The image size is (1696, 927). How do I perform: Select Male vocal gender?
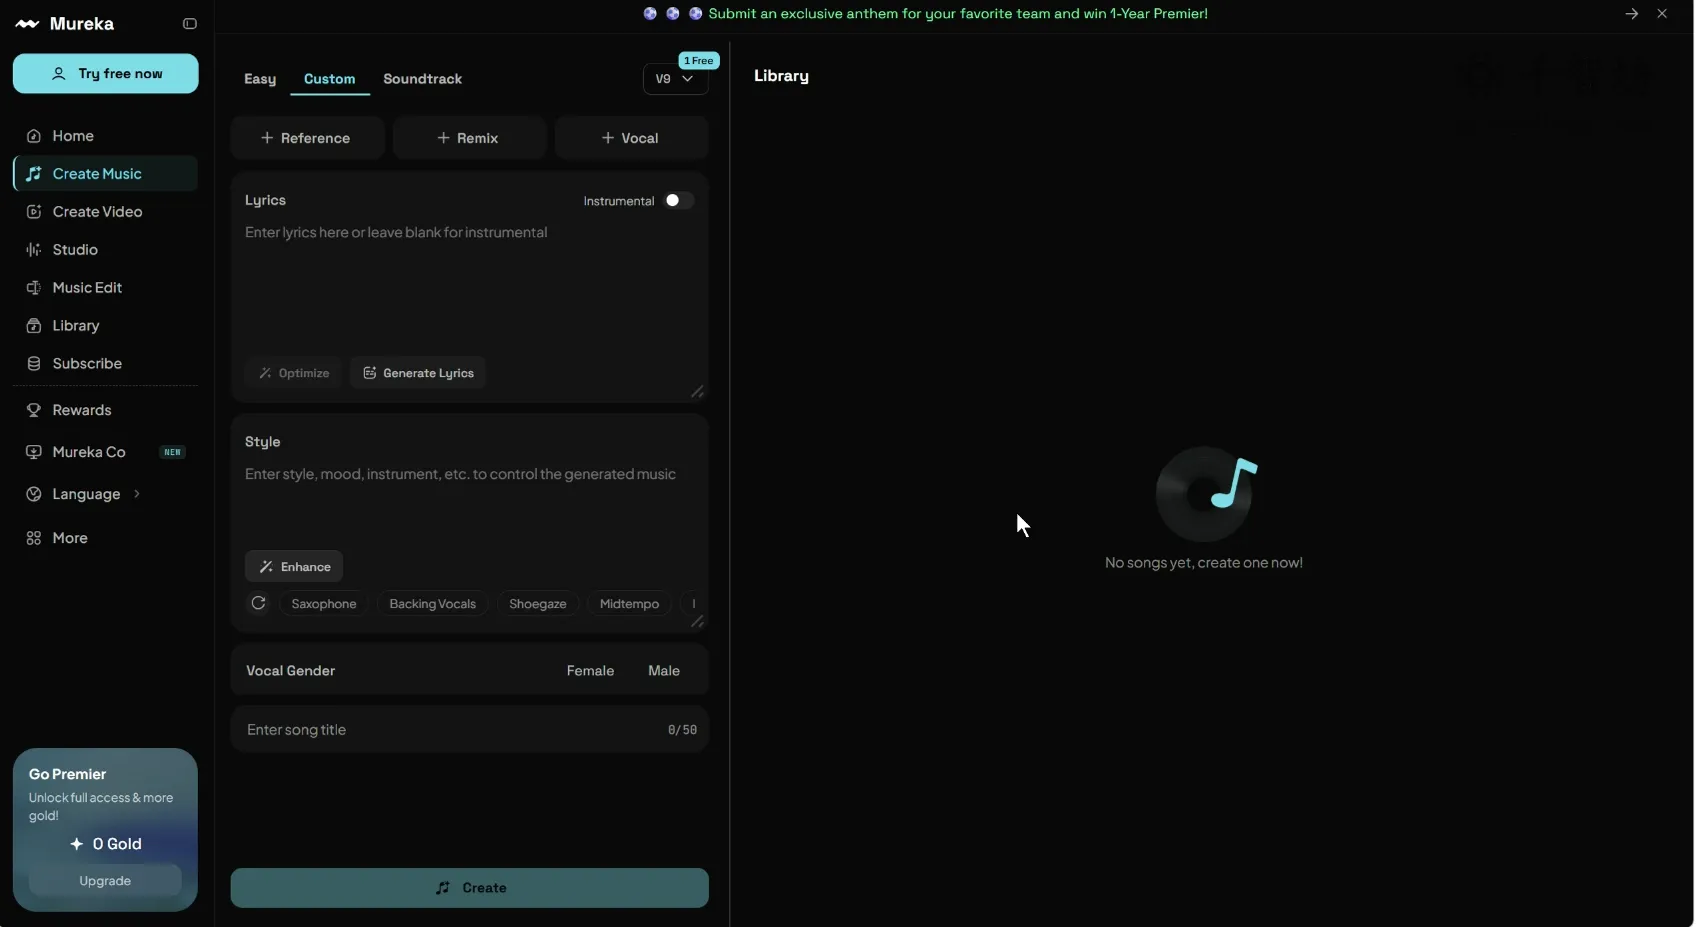pos(664,671)
